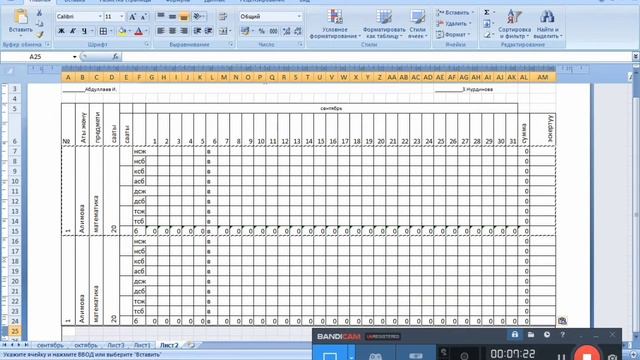Click the AutoSum sigma icon
640x360 pixels.
coord(487,13)
